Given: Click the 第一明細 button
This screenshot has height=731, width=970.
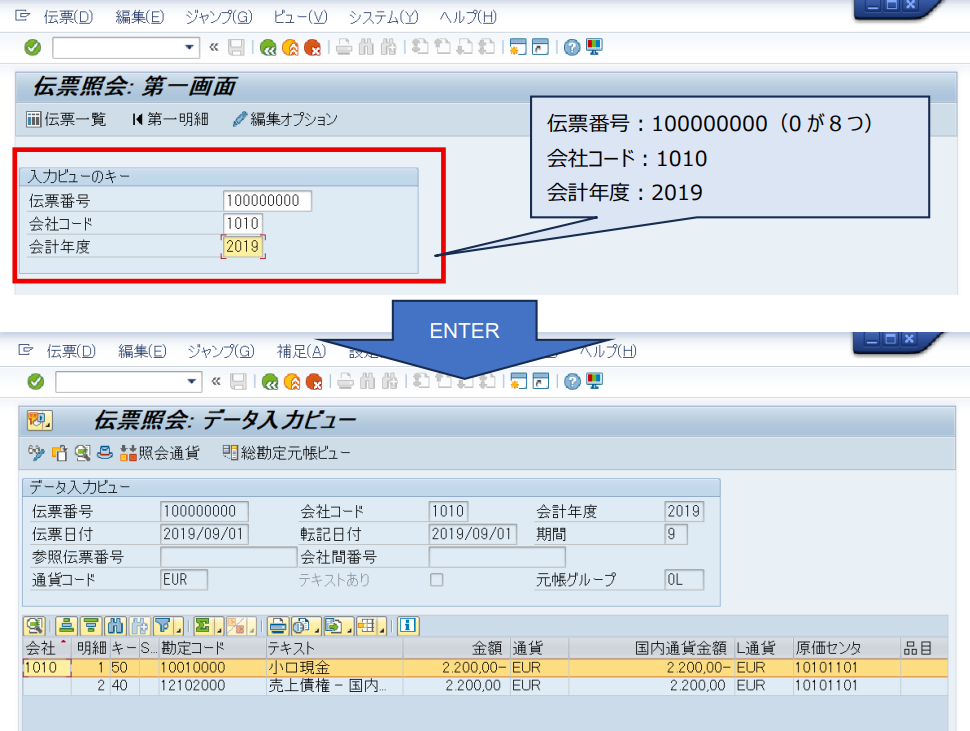Looking at the screenshot, I should [x=170, y=119].
